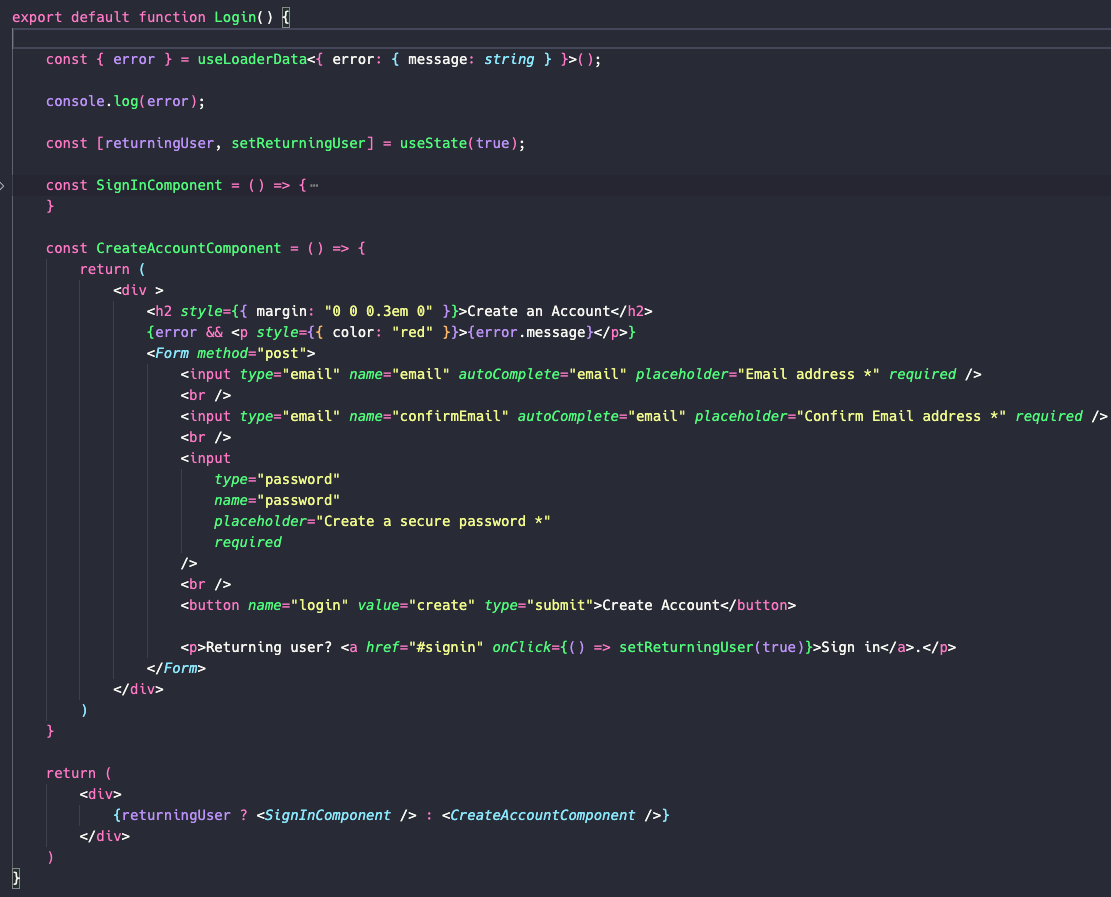Click type="password" attribute line
The image size is (1111, 897).
tap(277, 480)
